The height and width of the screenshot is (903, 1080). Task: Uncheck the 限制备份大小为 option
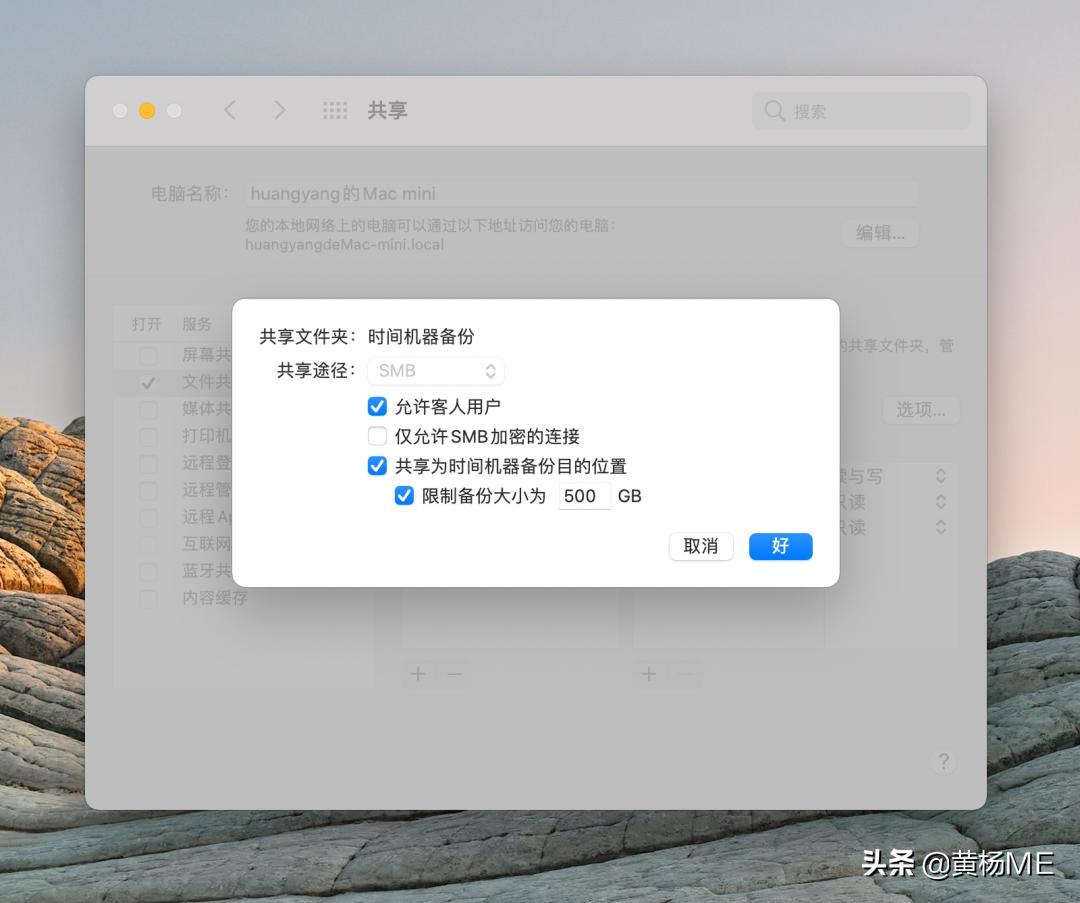tap(404, 495)
